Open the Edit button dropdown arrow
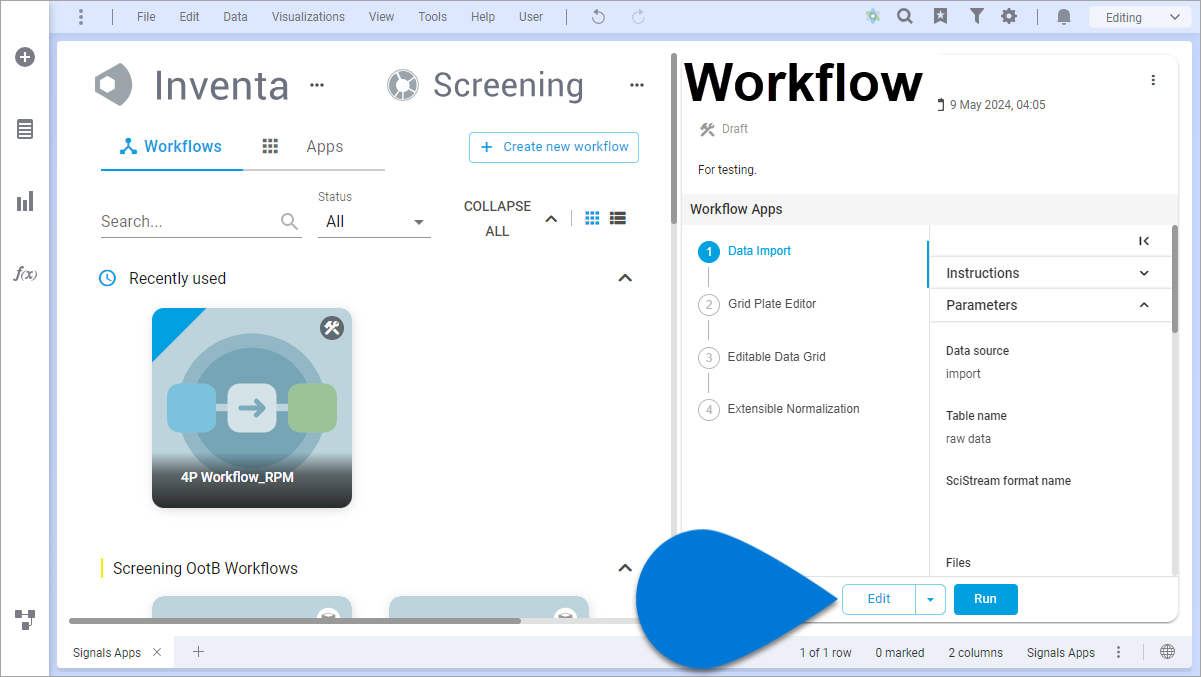 click(x=930, y=599)
